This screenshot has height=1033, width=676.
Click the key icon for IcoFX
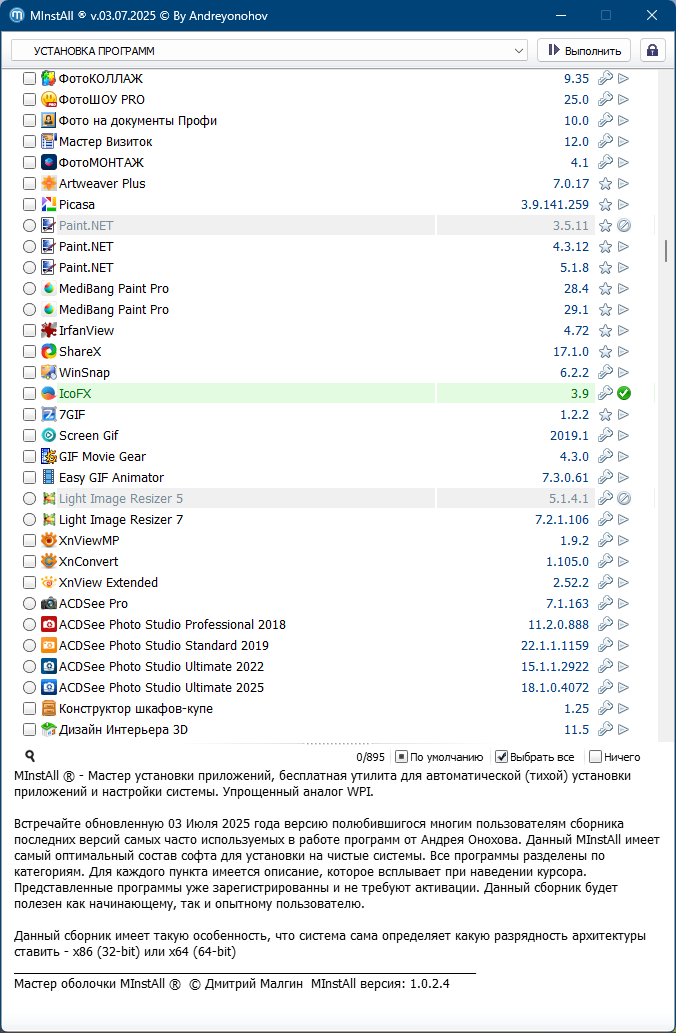(605, 393)
